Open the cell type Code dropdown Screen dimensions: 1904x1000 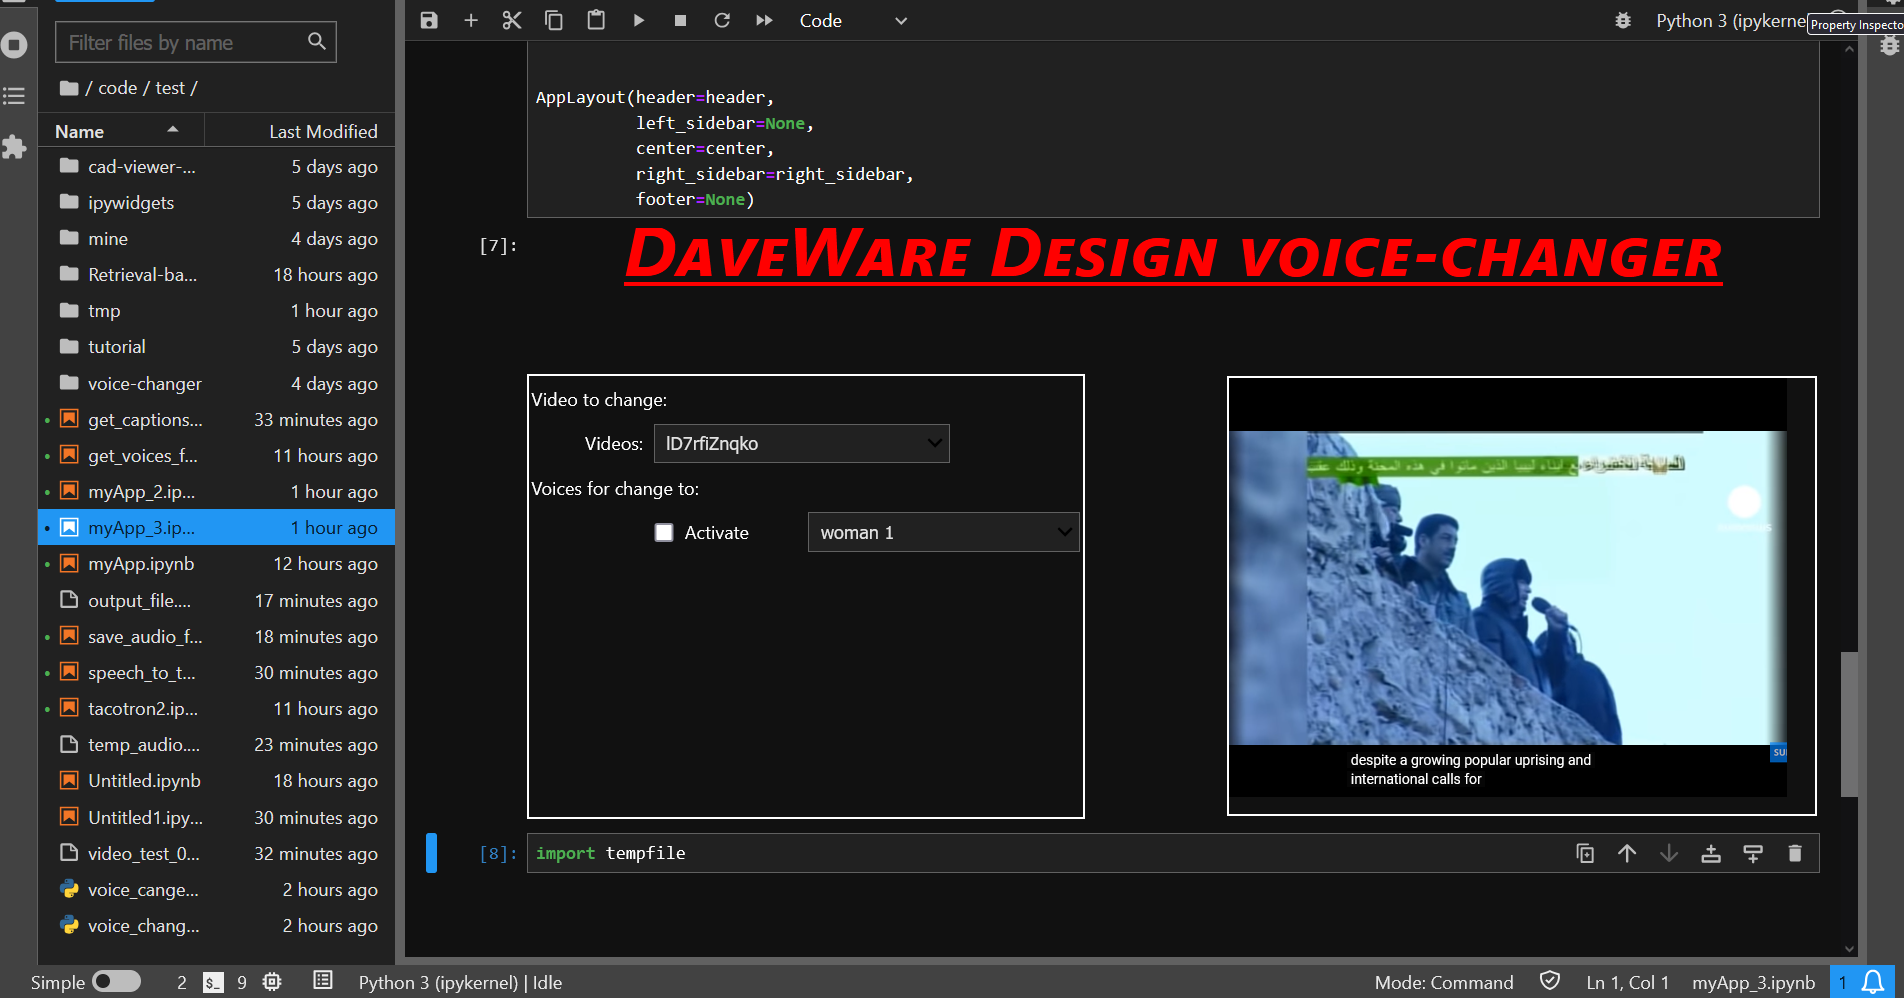pyautogui.click(x=853, y=20)
